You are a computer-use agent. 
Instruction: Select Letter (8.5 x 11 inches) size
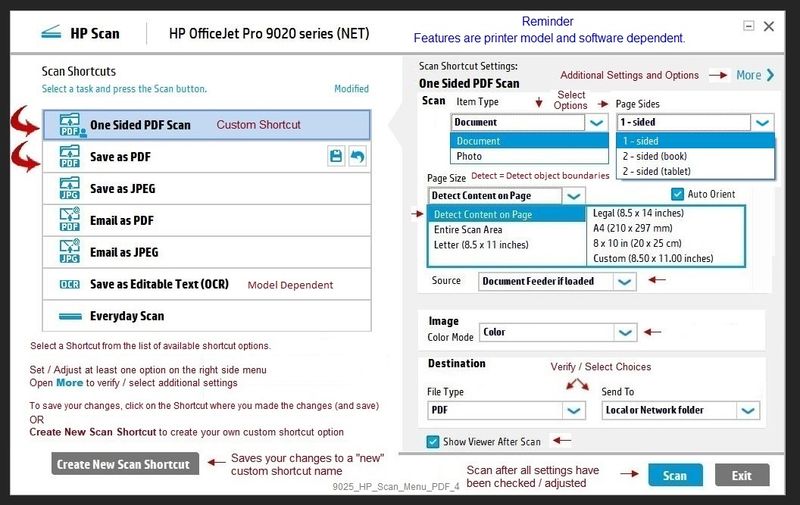[507, 245]
